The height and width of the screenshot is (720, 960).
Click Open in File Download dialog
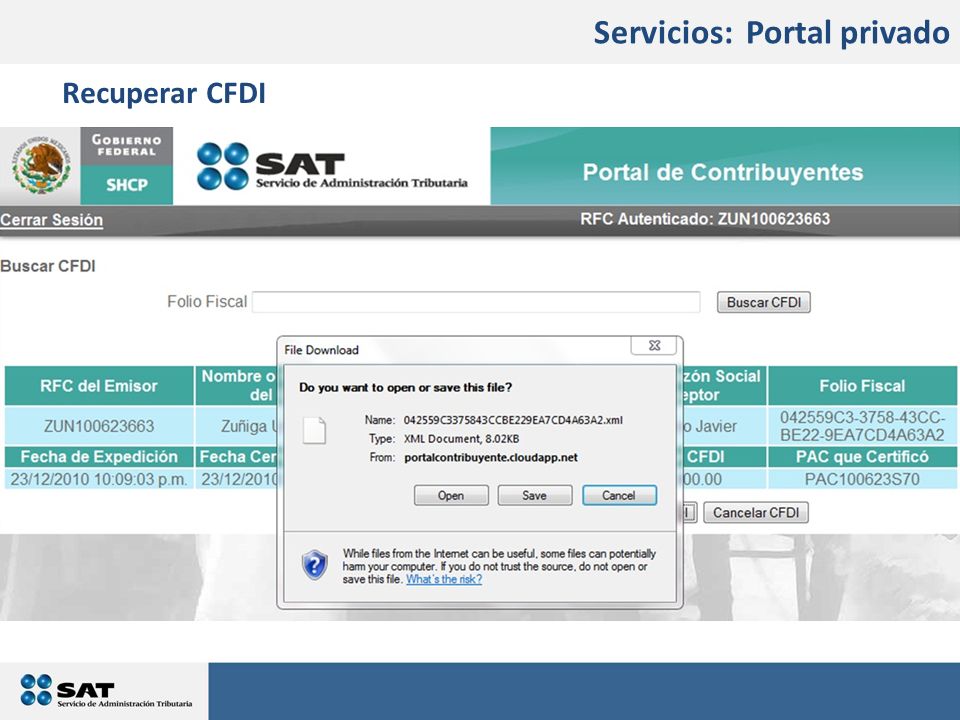pos(451,495)
